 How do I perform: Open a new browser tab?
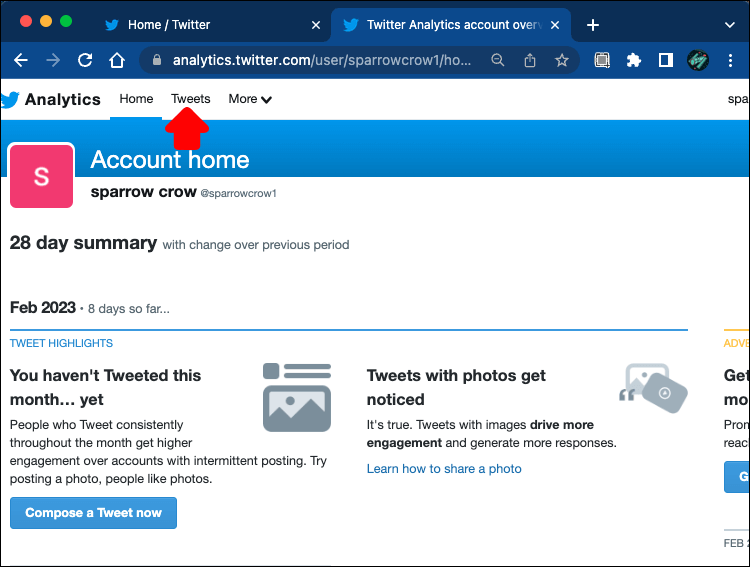(x=593, y=25)
